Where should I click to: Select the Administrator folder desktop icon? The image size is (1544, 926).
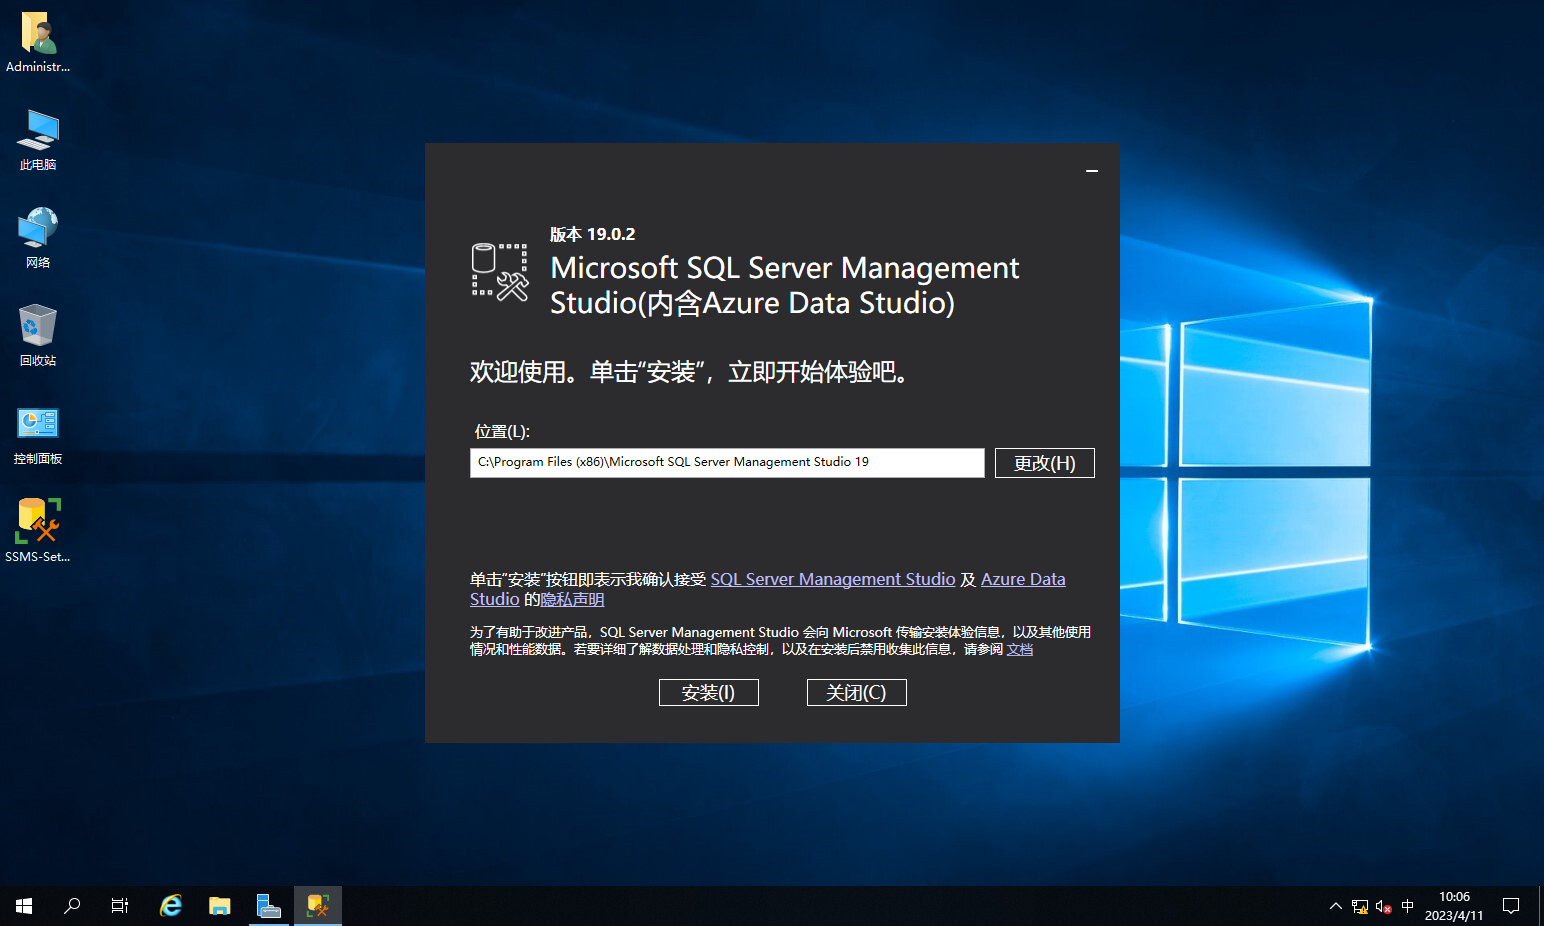[x=38, y=41]
